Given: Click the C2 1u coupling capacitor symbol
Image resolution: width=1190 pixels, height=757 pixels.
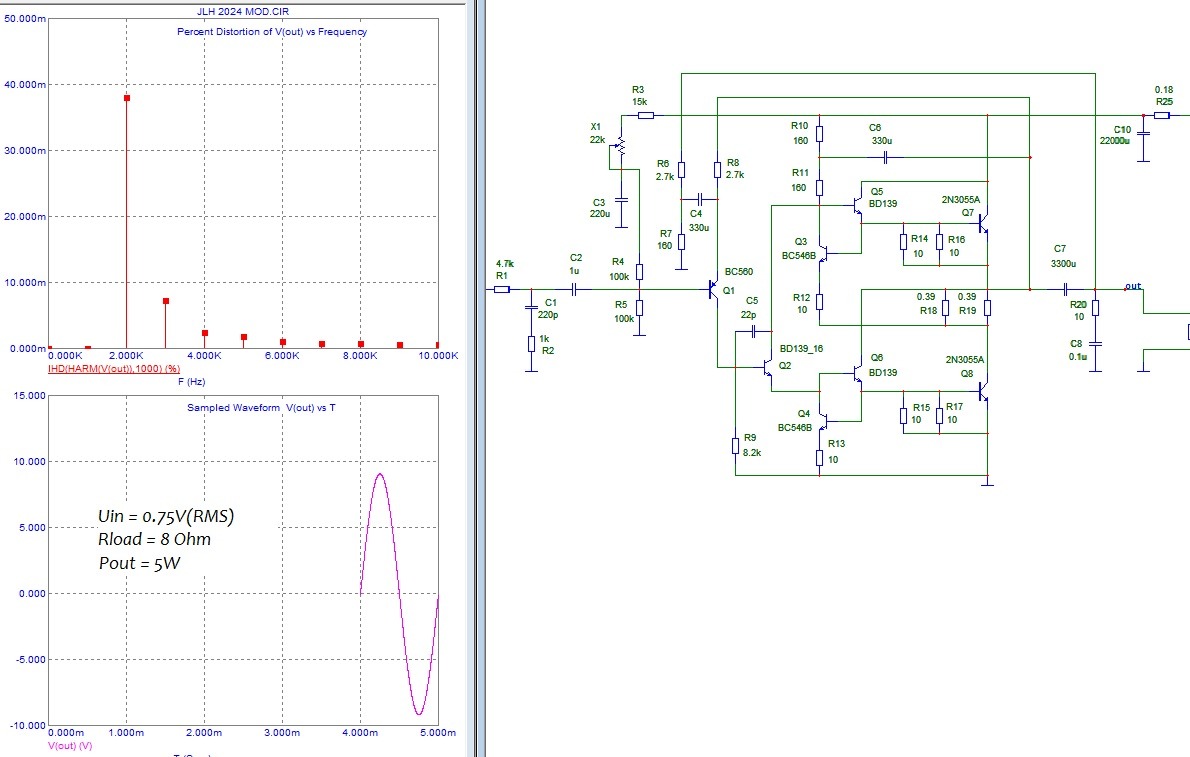Looking at the screenshot, I should point(575,289).
